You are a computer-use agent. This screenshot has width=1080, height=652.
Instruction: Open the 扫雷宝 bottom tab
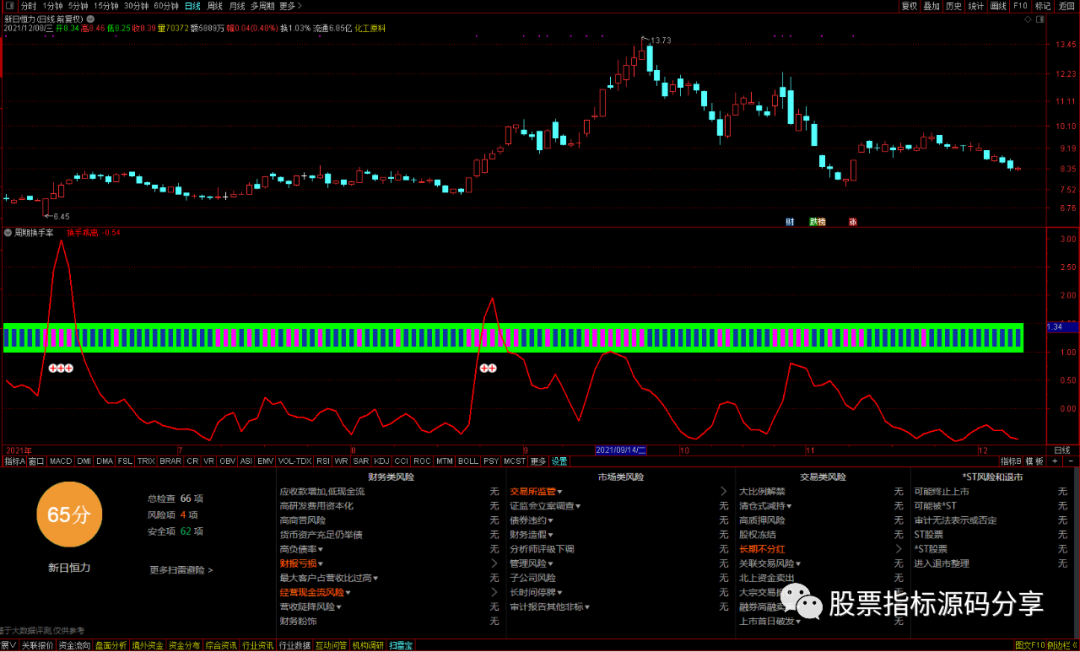(401, 646)
